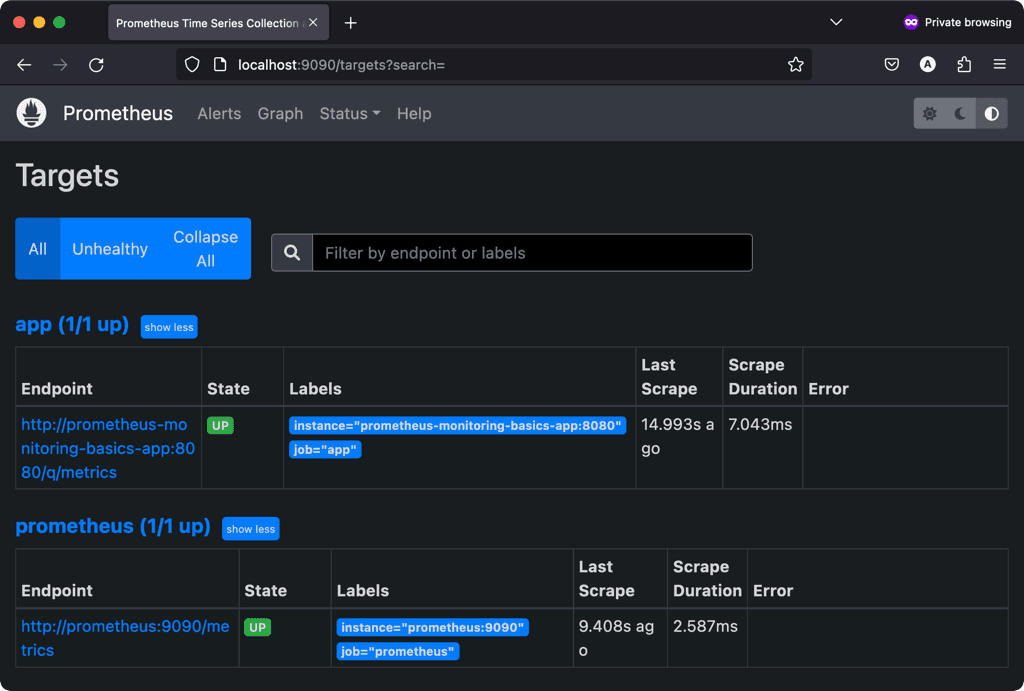Open the Status dropdown menu

(x=349, y=114)
